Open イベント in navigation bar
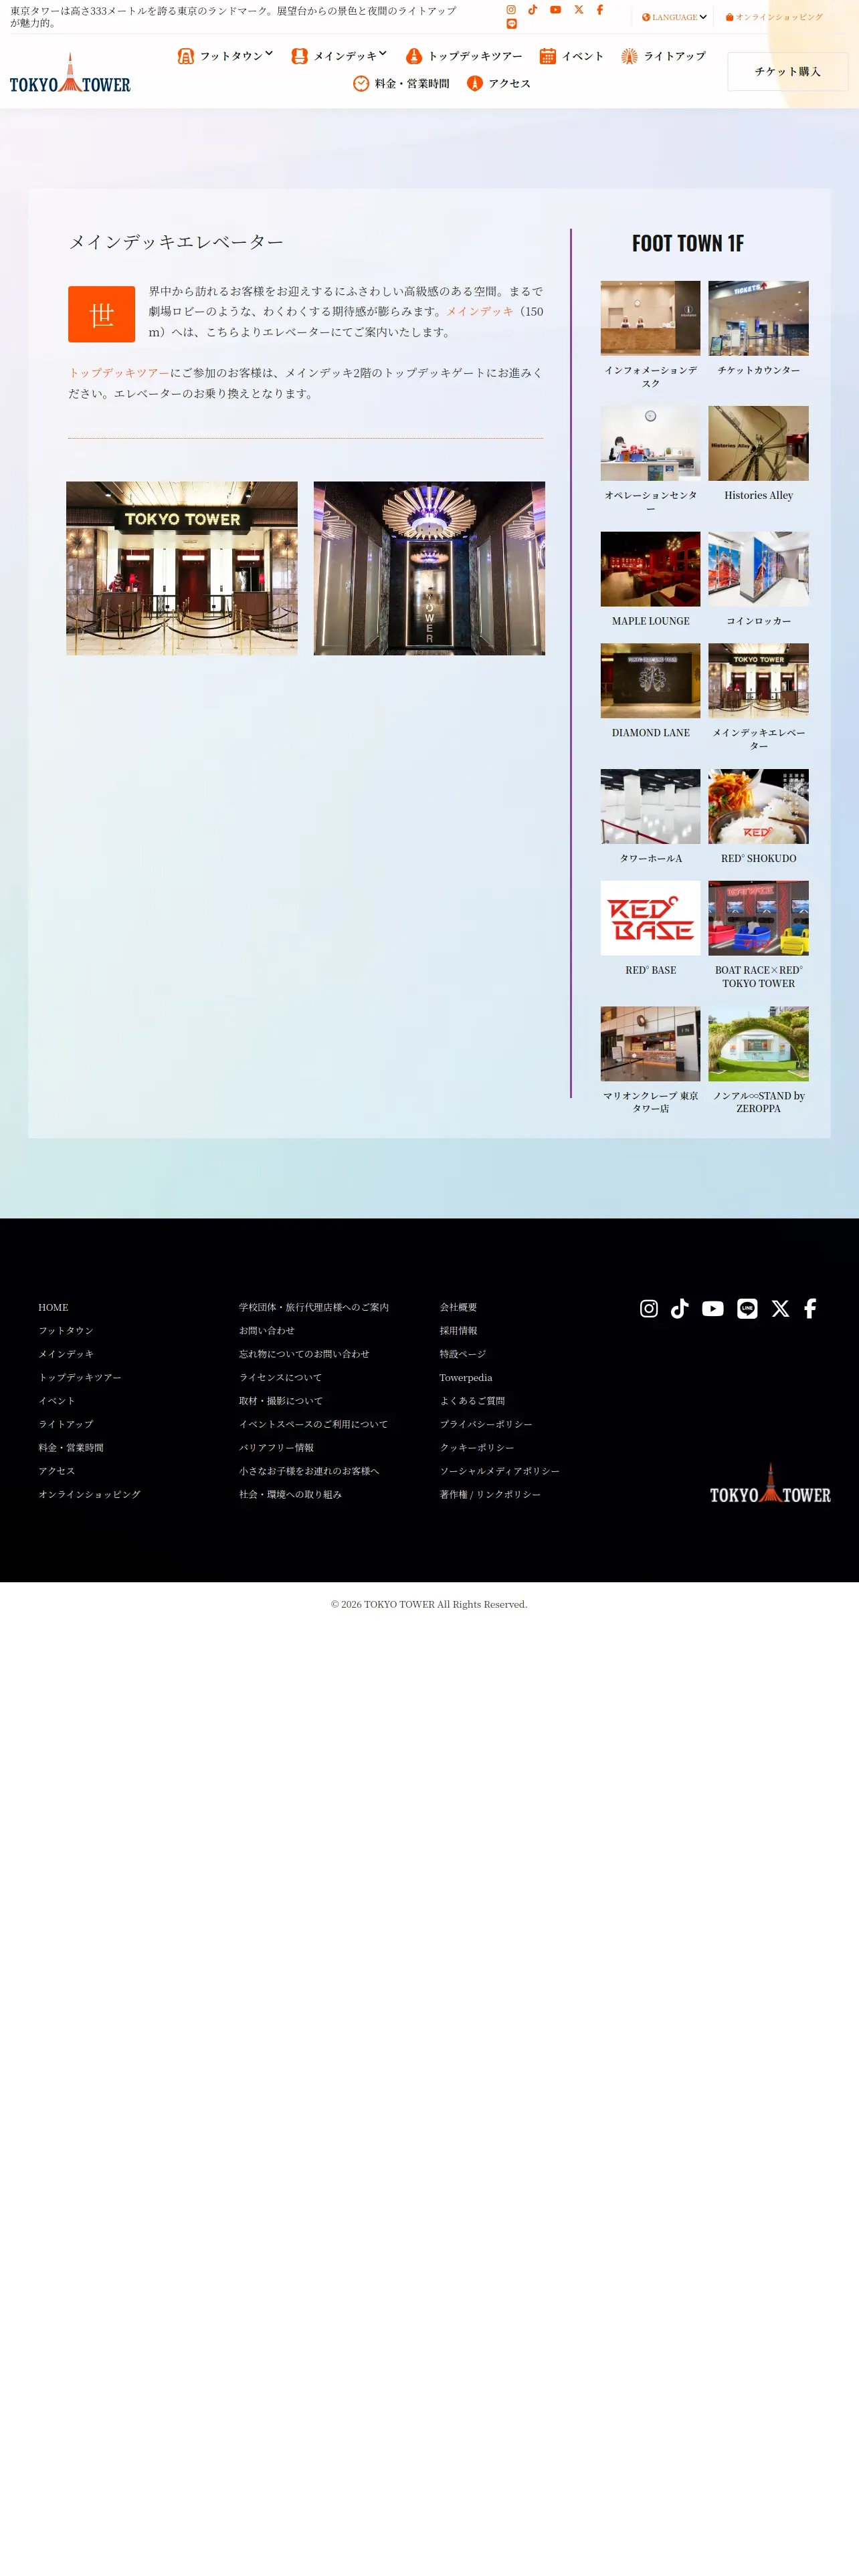The height and width of the screenshot is (2576, 859). pos(571,56)
